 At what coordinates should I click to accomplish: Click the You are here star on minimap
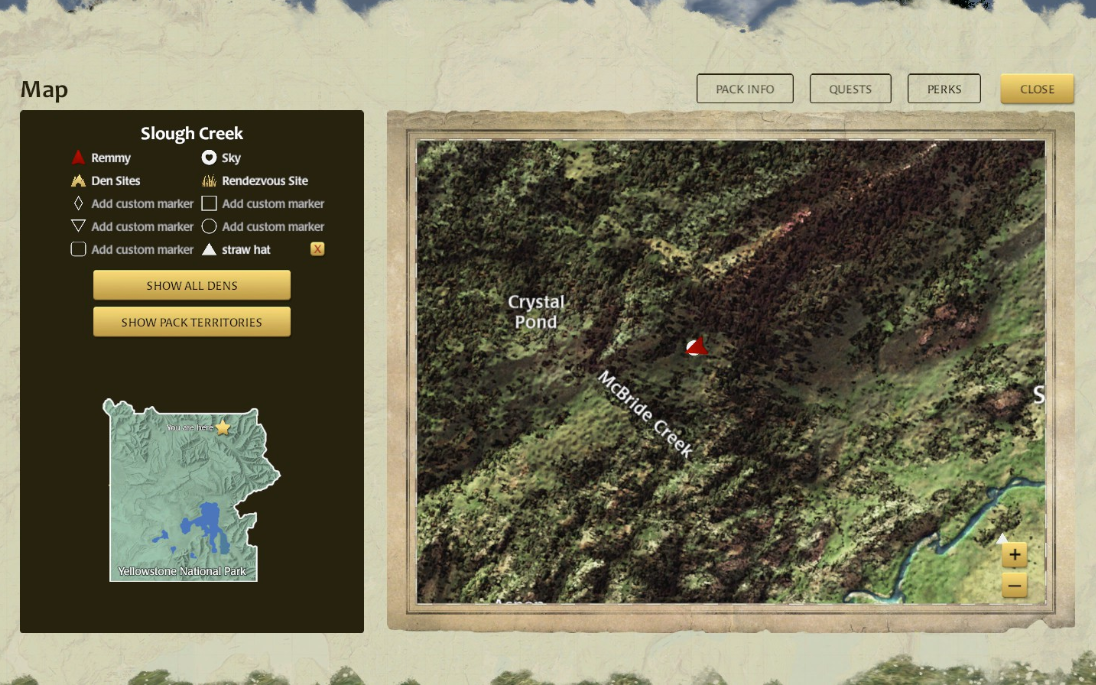pos(222,427)
